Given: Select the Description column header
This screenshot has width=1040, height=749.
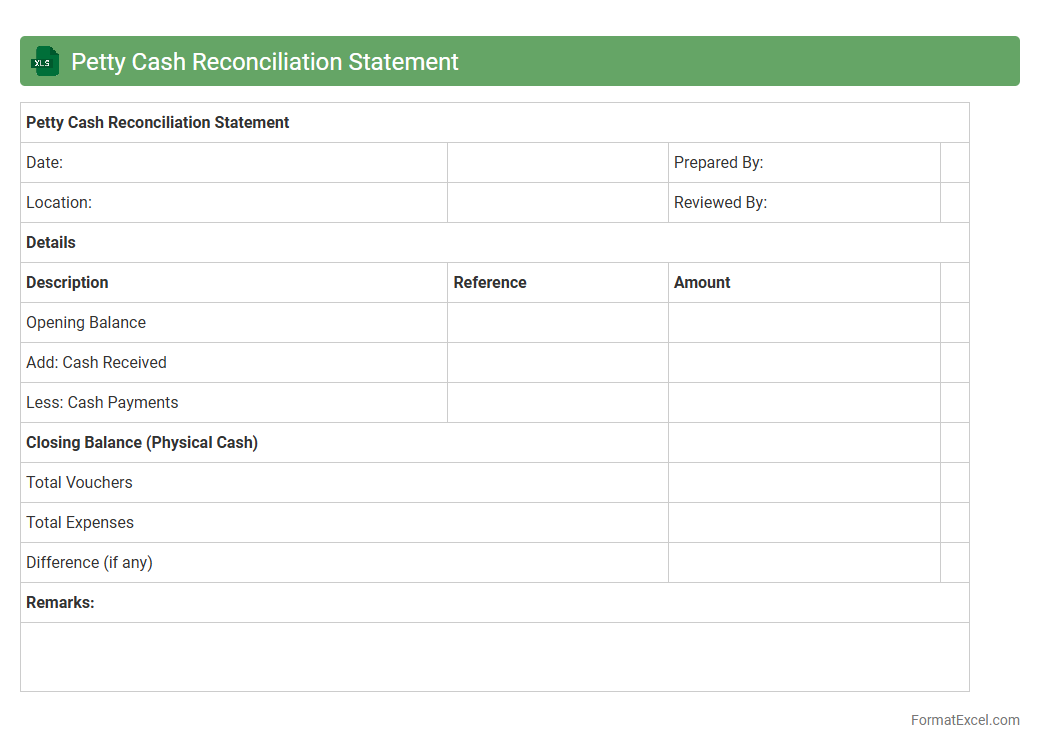Looking at the screenshot, I should coord(233,283).
